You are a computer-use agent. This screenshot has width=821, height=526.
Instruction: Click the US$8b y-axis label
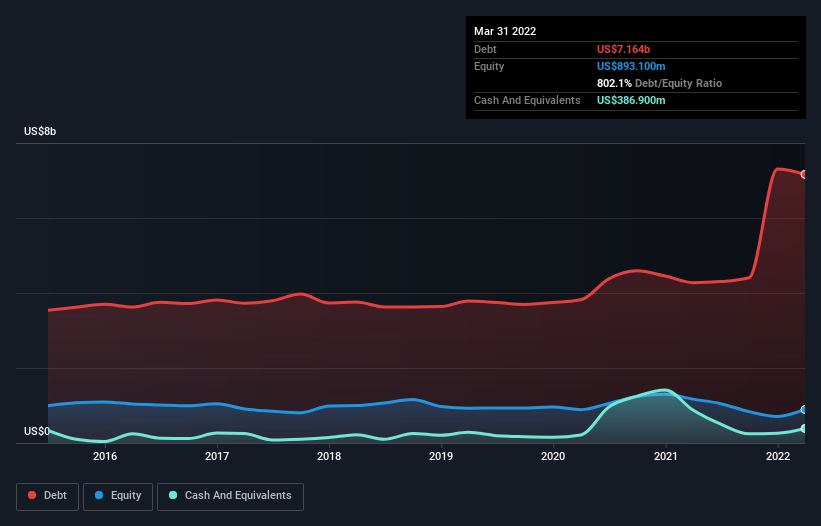[40, 131]
